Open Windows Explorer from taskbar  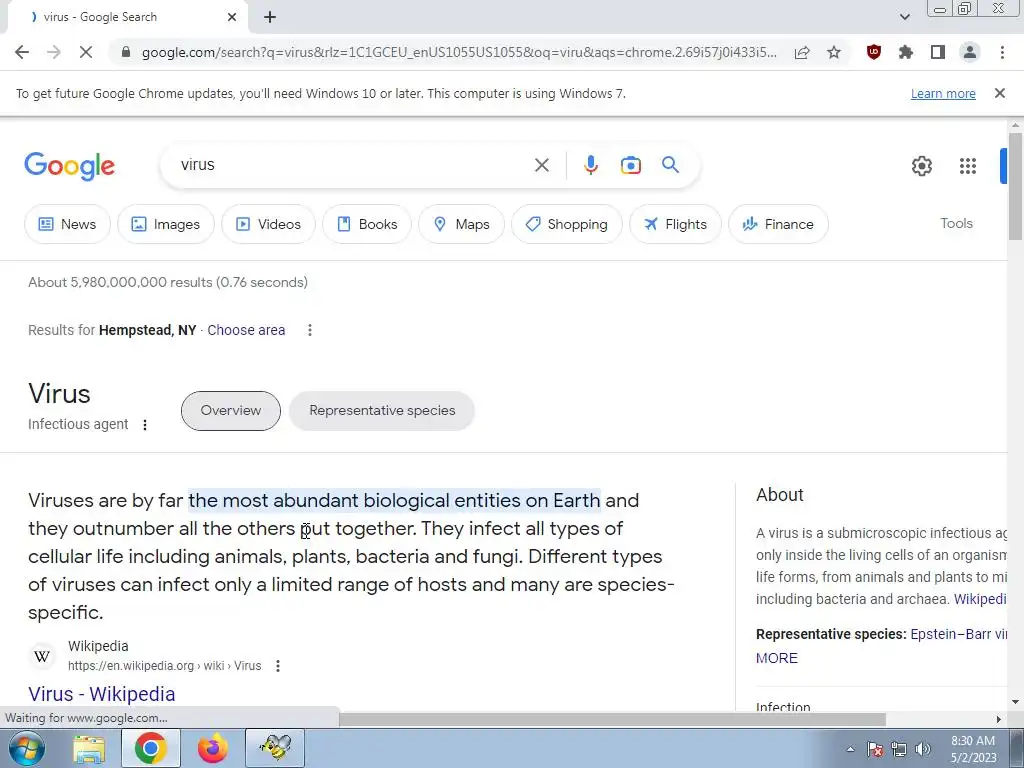tap(89, 748)
